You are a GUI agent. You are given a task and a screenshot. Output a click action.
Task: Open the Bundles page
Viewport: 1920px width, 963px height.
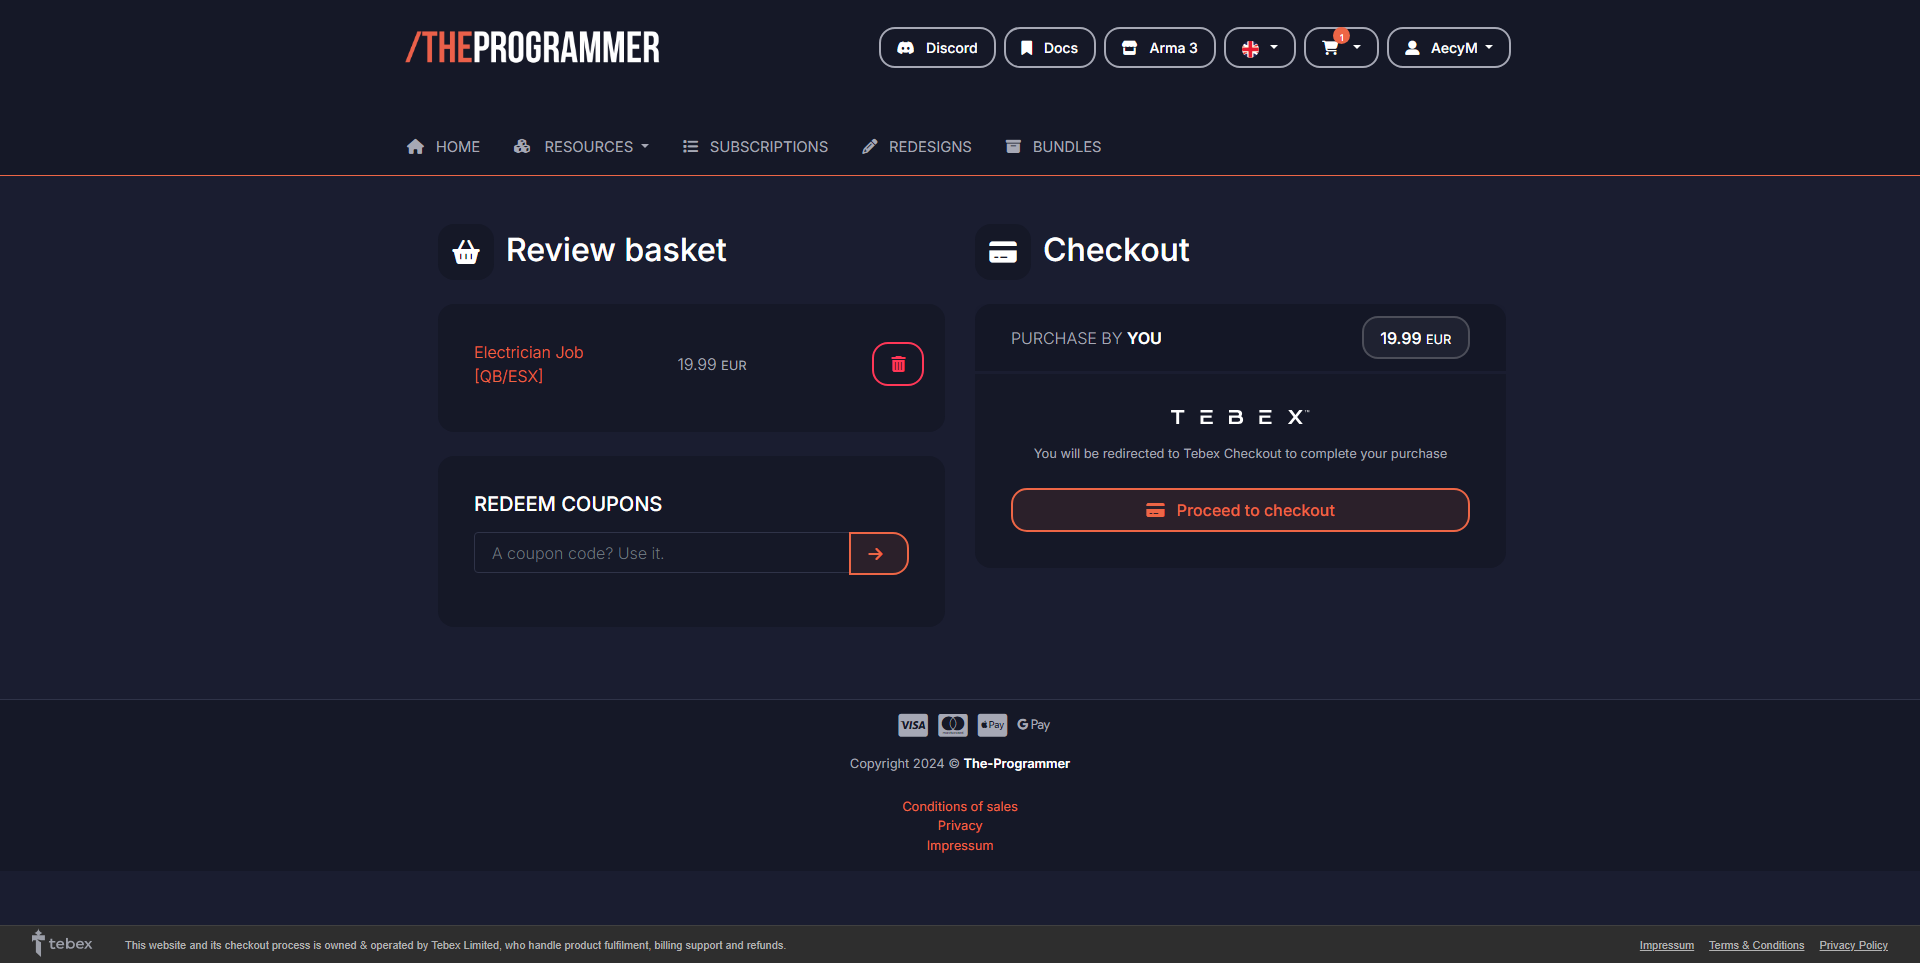[1053, 147]
